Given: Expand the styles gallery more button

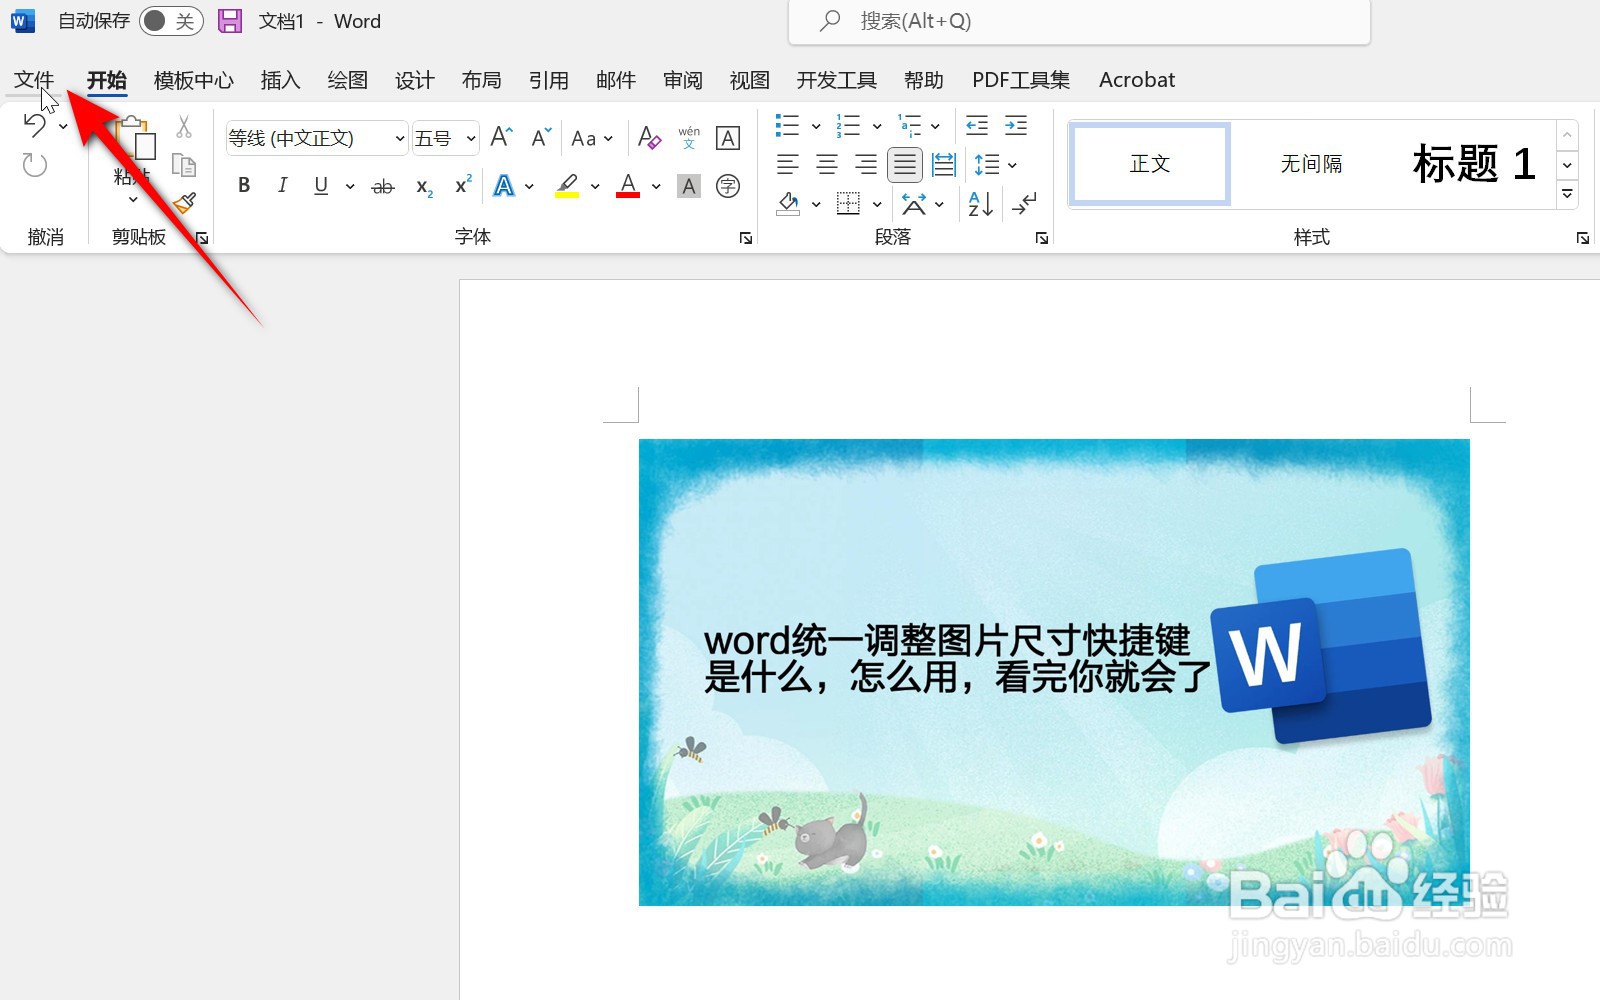Looking at the screenshot, I should (x=1568, y=194).
